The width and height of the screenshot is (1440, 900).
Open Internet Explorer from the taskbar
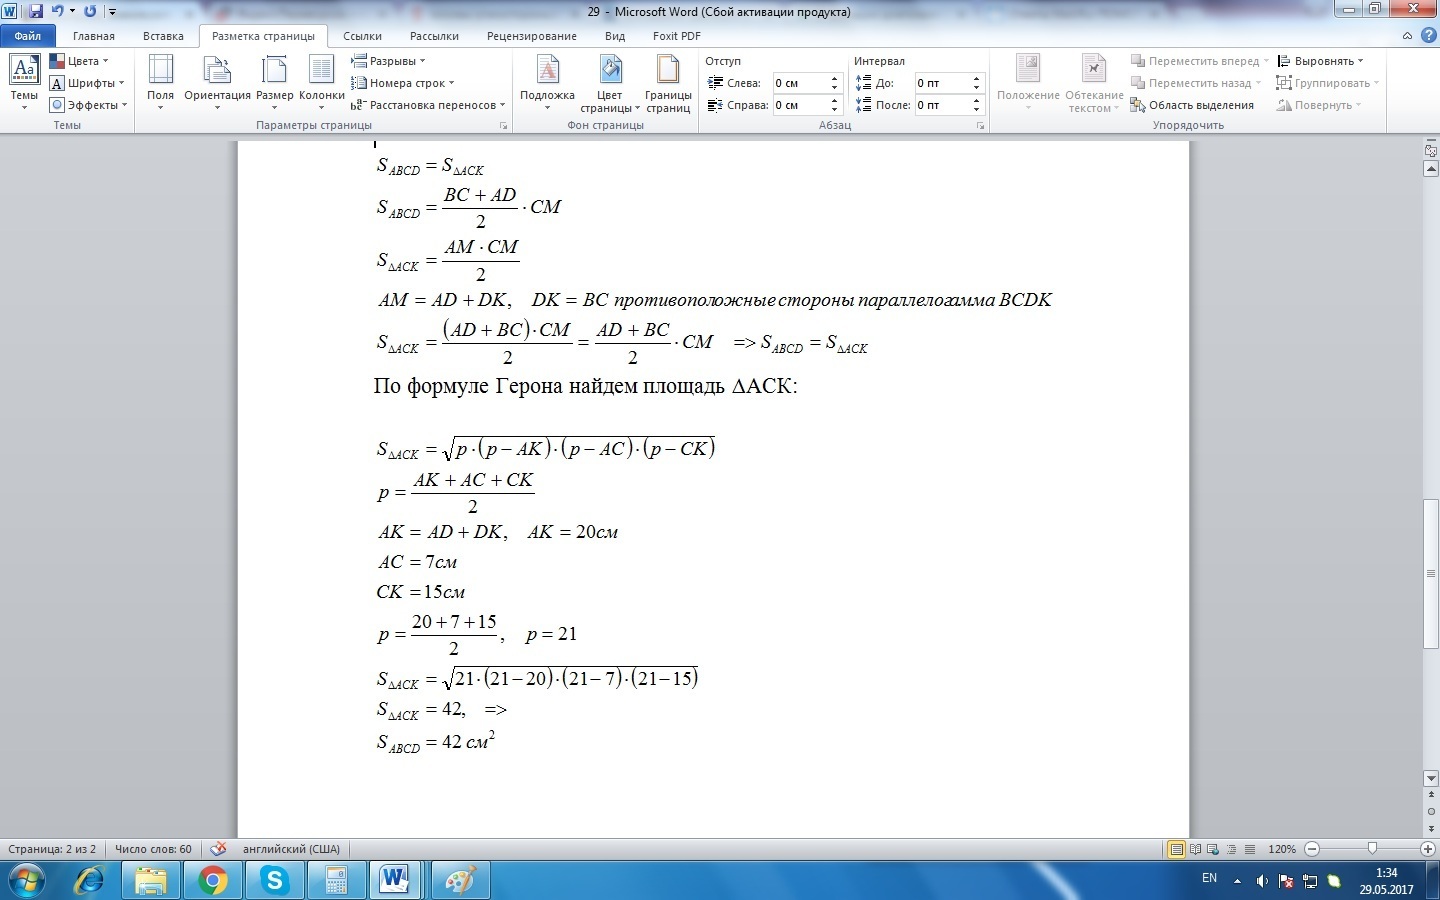pos(90,880)
